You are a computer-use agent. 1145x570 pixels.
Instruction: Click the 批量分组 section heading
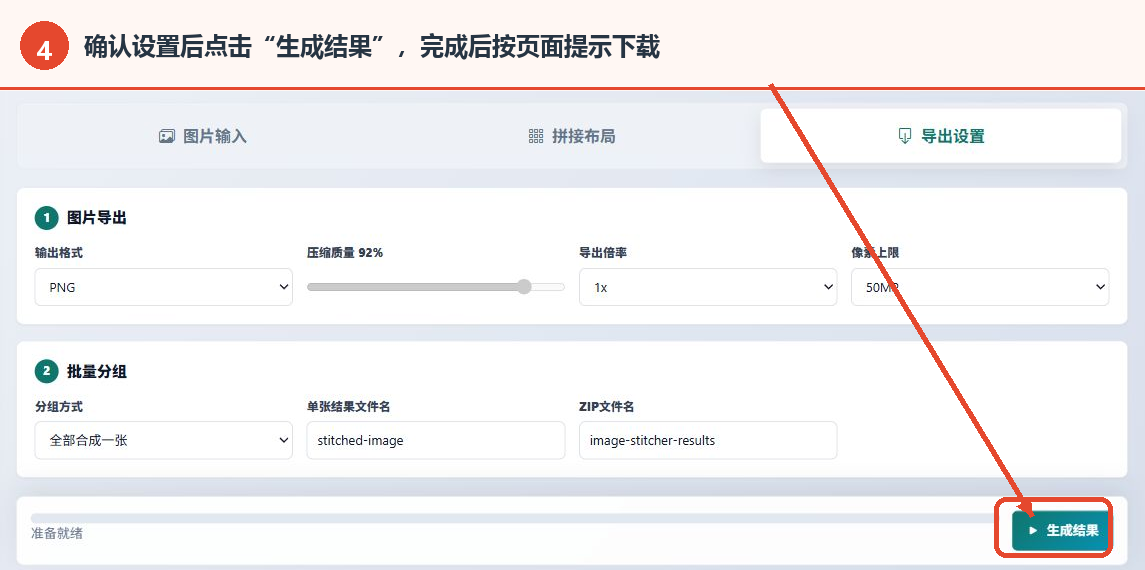click(x=96, y=372)
